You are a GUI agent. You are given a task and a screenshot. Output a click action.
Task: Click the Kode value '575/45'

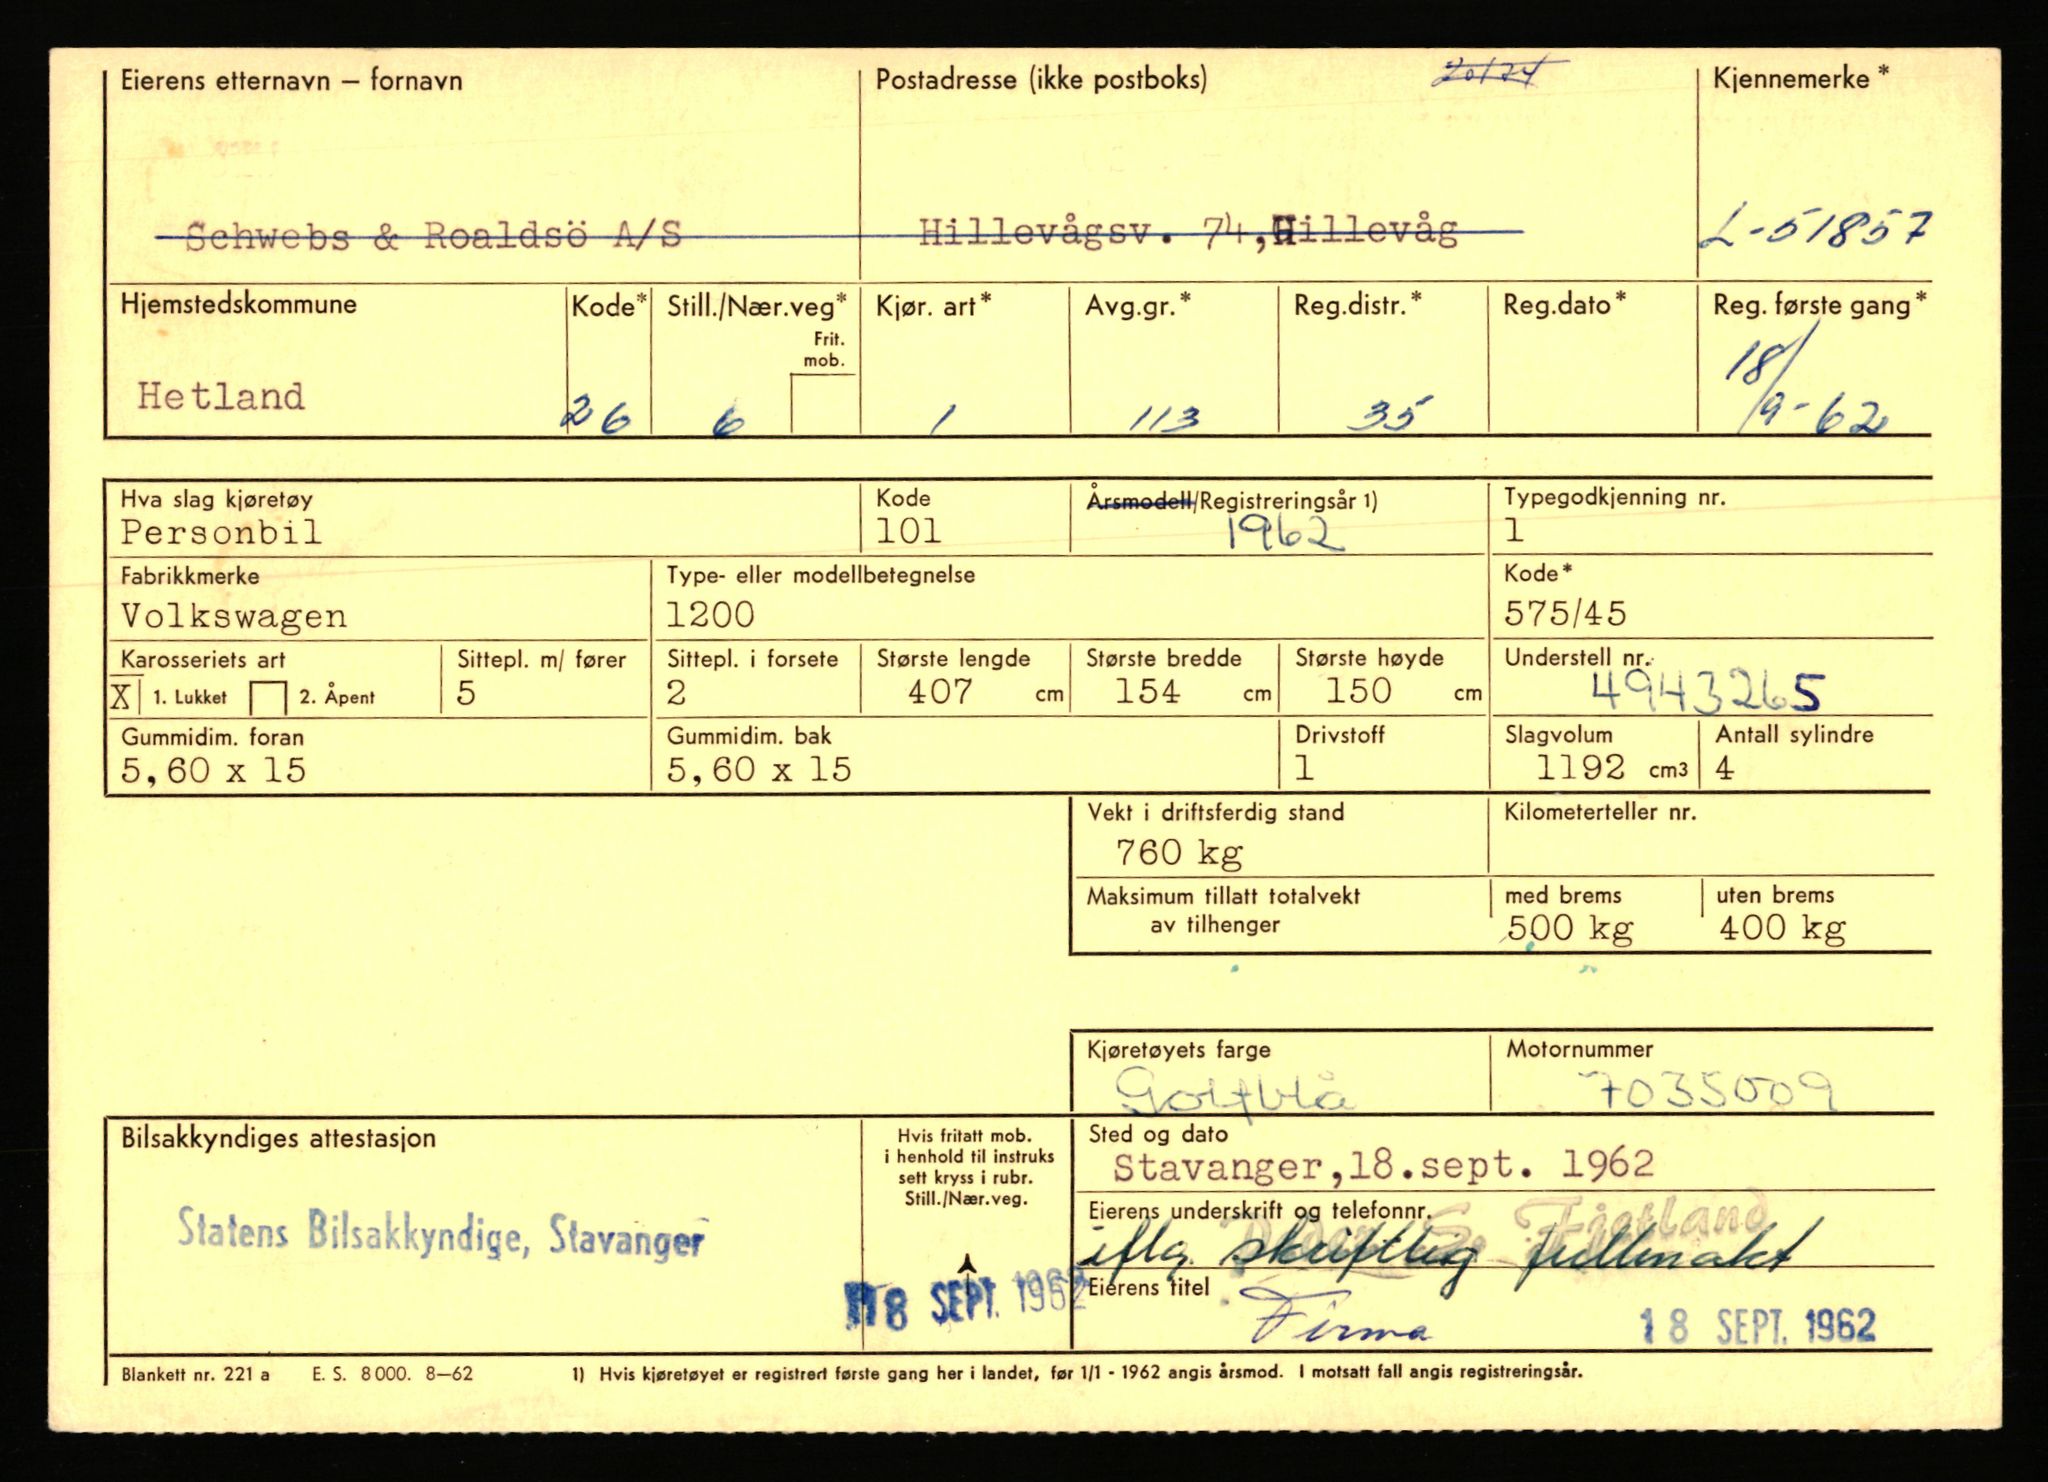[x=1565, y=613]
